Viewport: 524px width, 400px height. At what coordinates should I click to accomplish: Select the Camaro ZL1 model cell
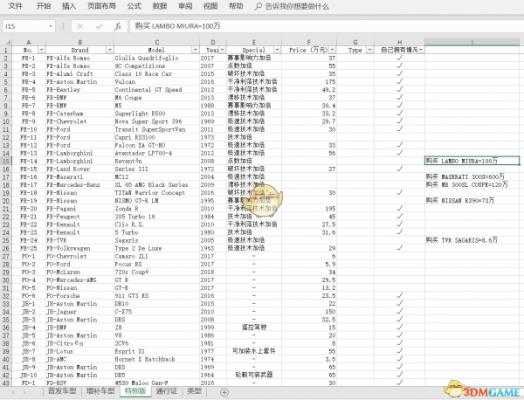click(157, 256)
